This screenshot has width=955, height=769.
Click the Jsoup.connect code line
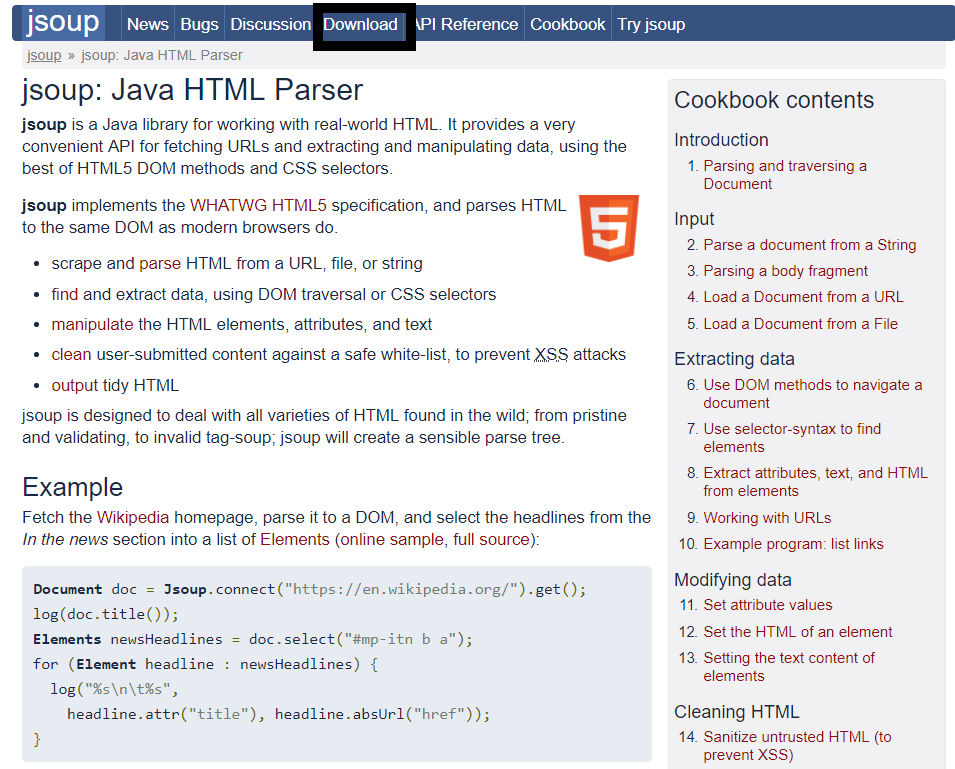(309, 589)
